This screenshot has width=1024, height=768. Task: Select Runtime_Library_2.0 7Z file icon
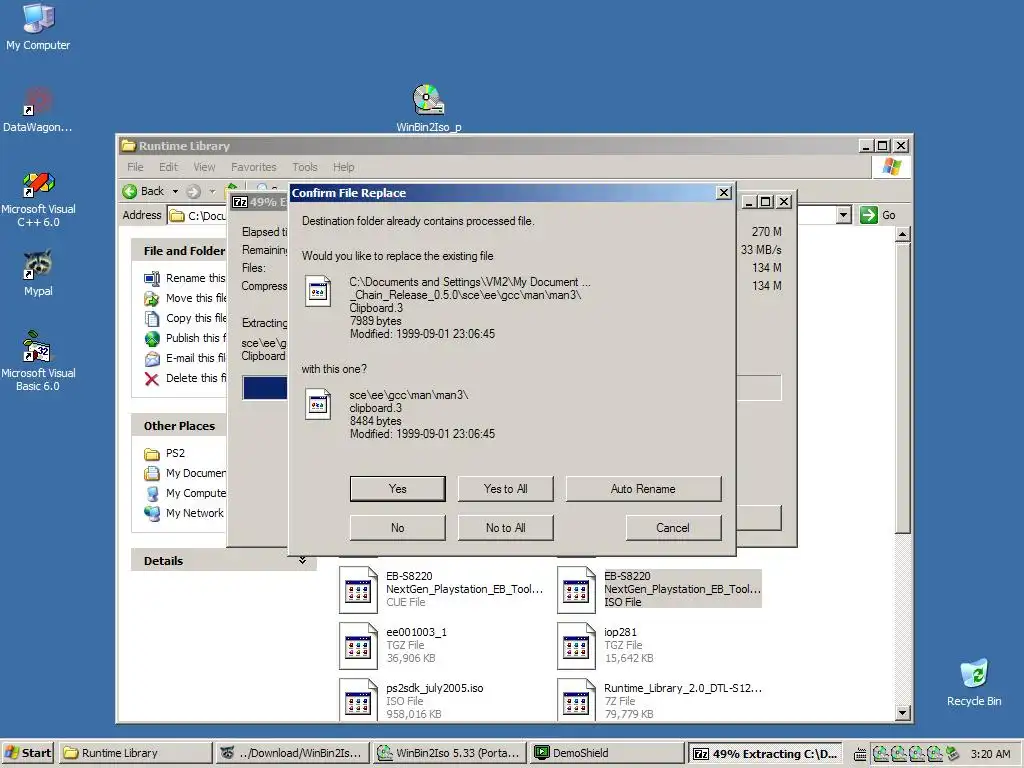pos(576,701)
